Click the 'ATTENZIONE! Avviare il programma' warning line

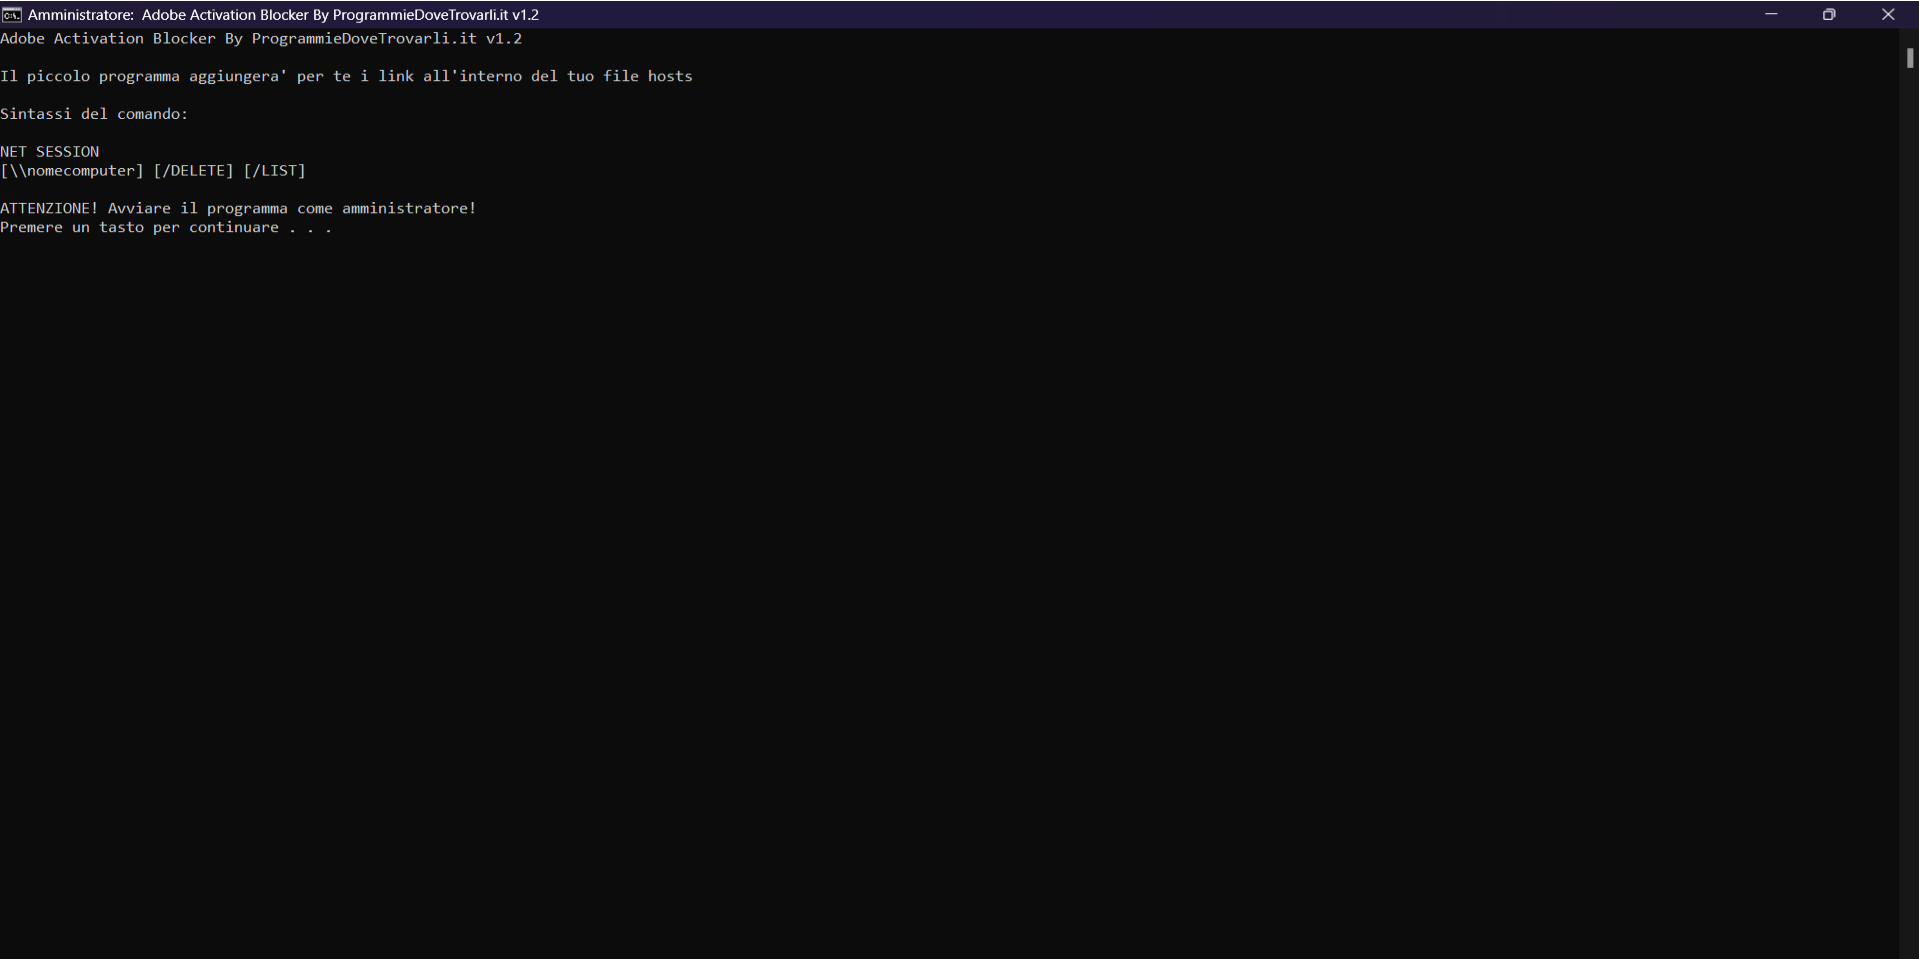[238, 209]
